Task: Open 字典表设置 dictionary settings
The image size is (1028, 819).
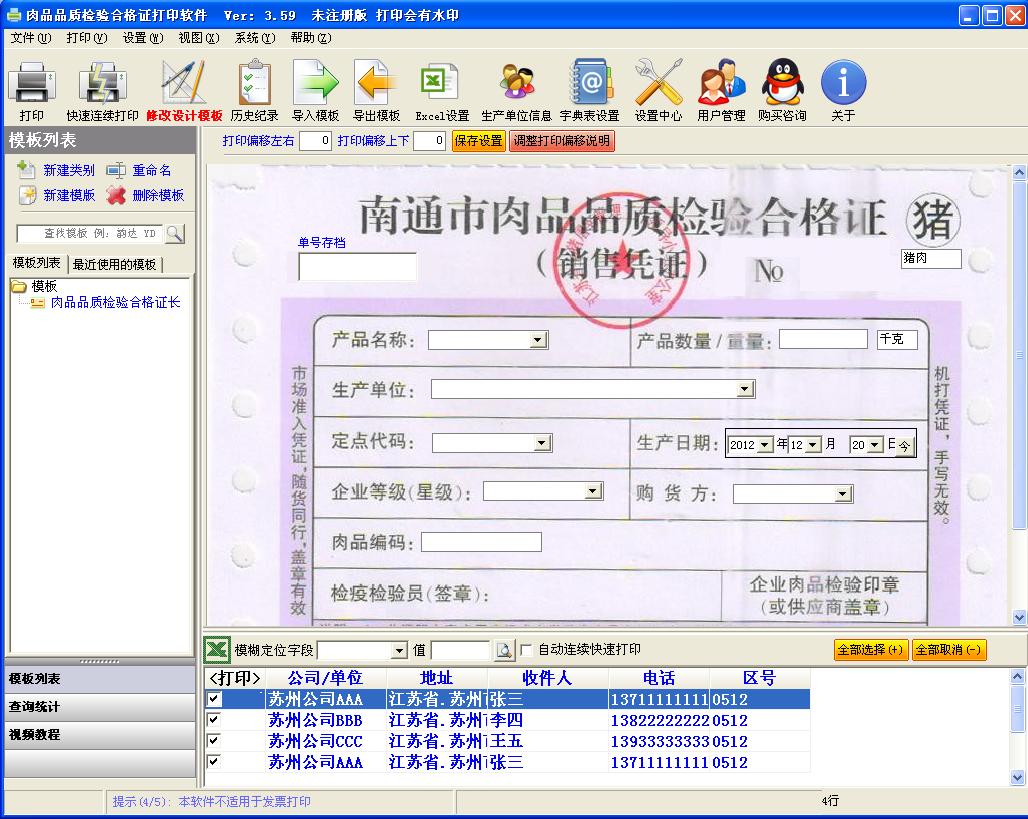Action: [589, 84]
